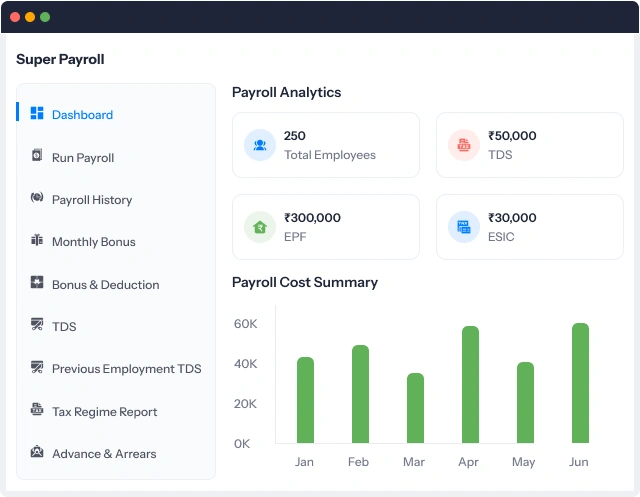This screenshot has height=497, width=640.
Task: Click the Mar month label
Action: tap(413, 462)
